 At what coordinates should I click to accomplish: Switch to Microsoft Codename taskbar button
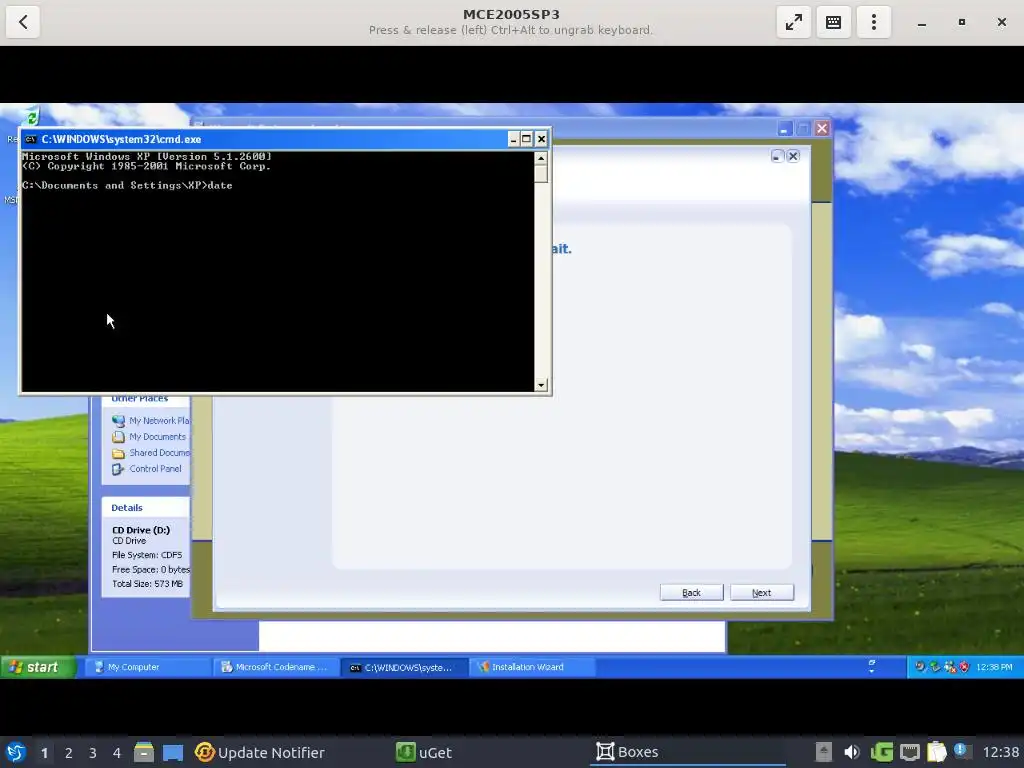point(274,667)
